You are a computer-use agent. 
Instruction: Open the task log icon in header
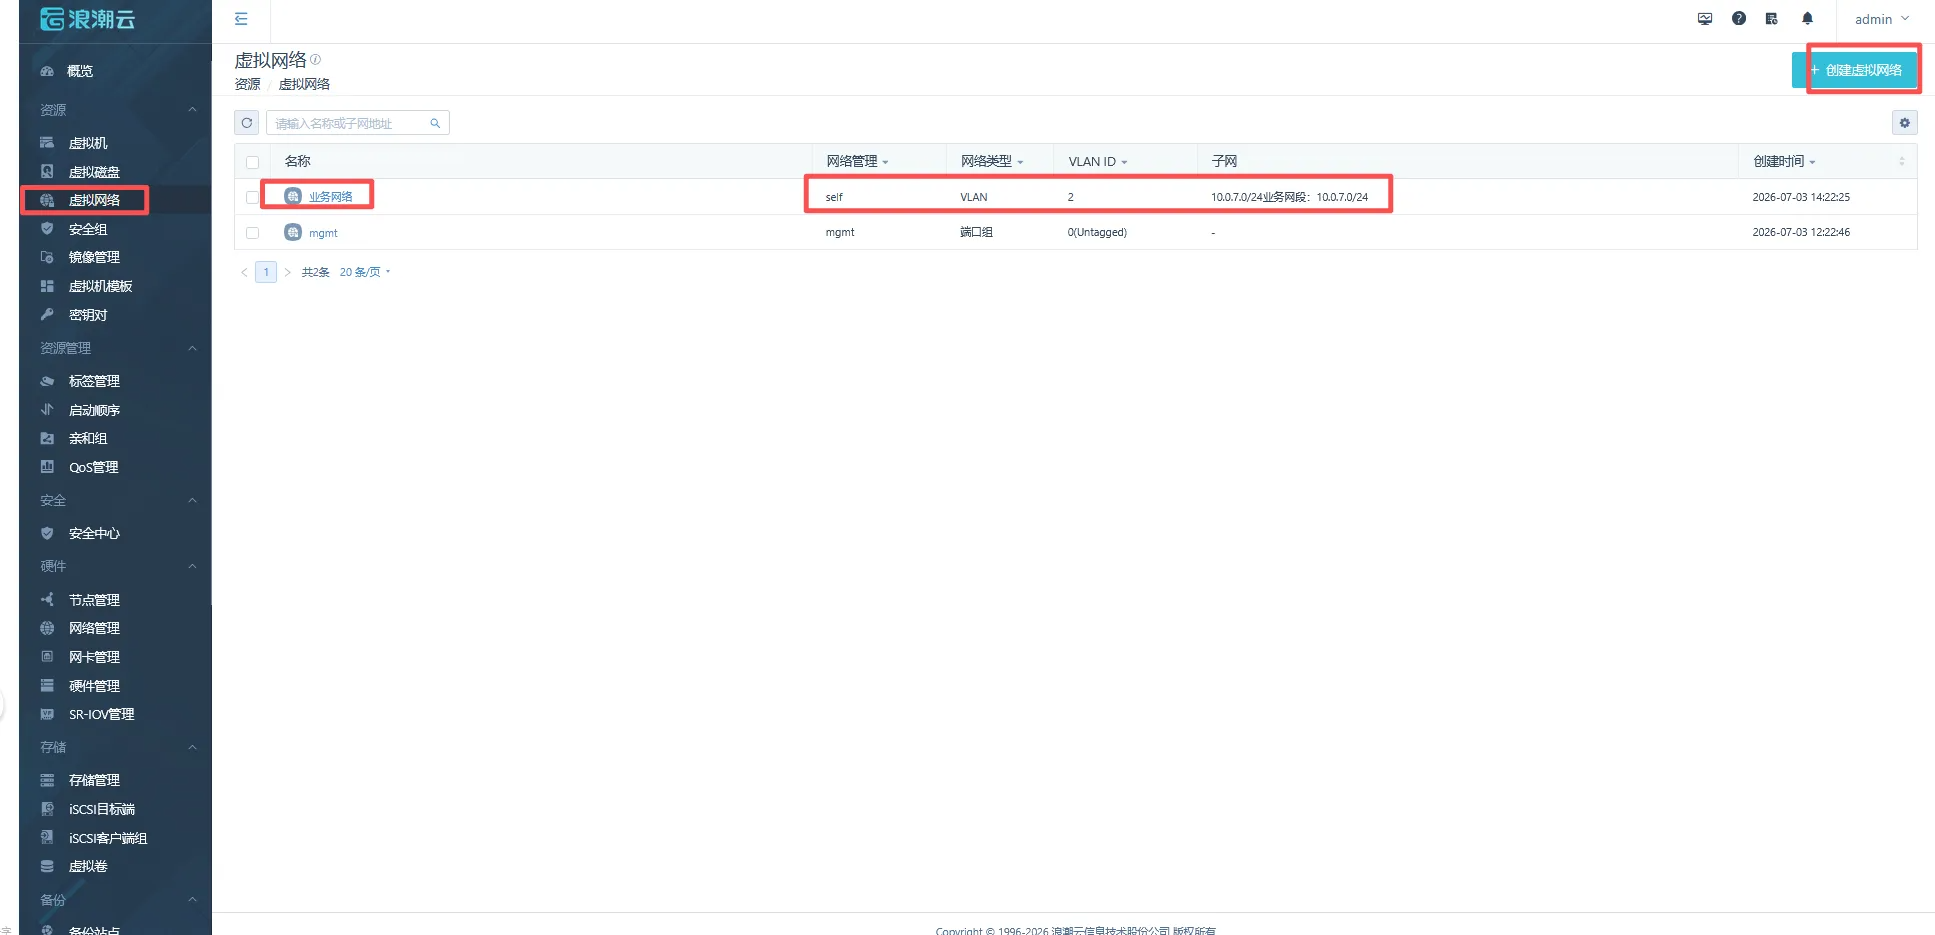[x=1772, y=19]
